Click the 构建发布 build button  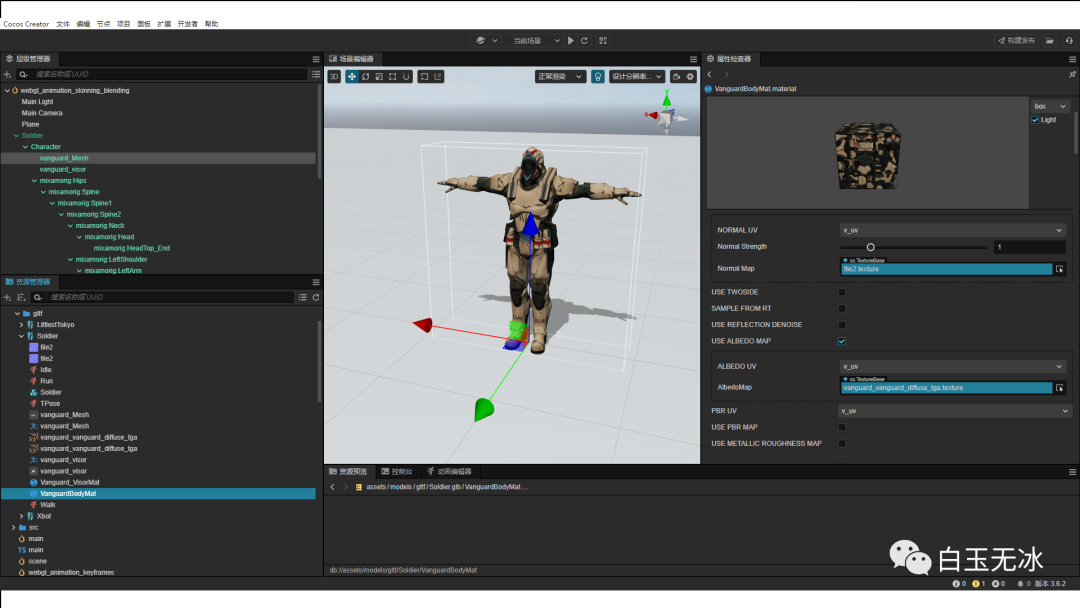1016,41
